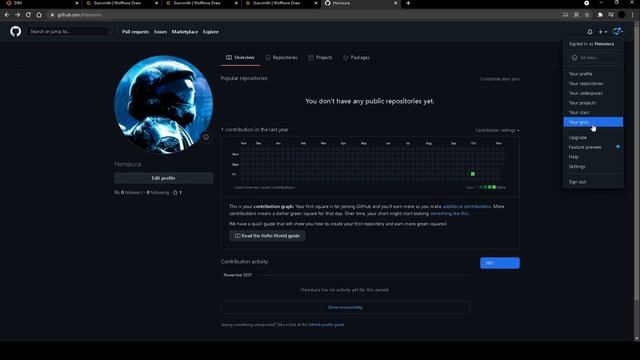The height and width of the screenshot is (360, 640).
Task: Click the site lock icon in address bar
Action: pos(52,15)
